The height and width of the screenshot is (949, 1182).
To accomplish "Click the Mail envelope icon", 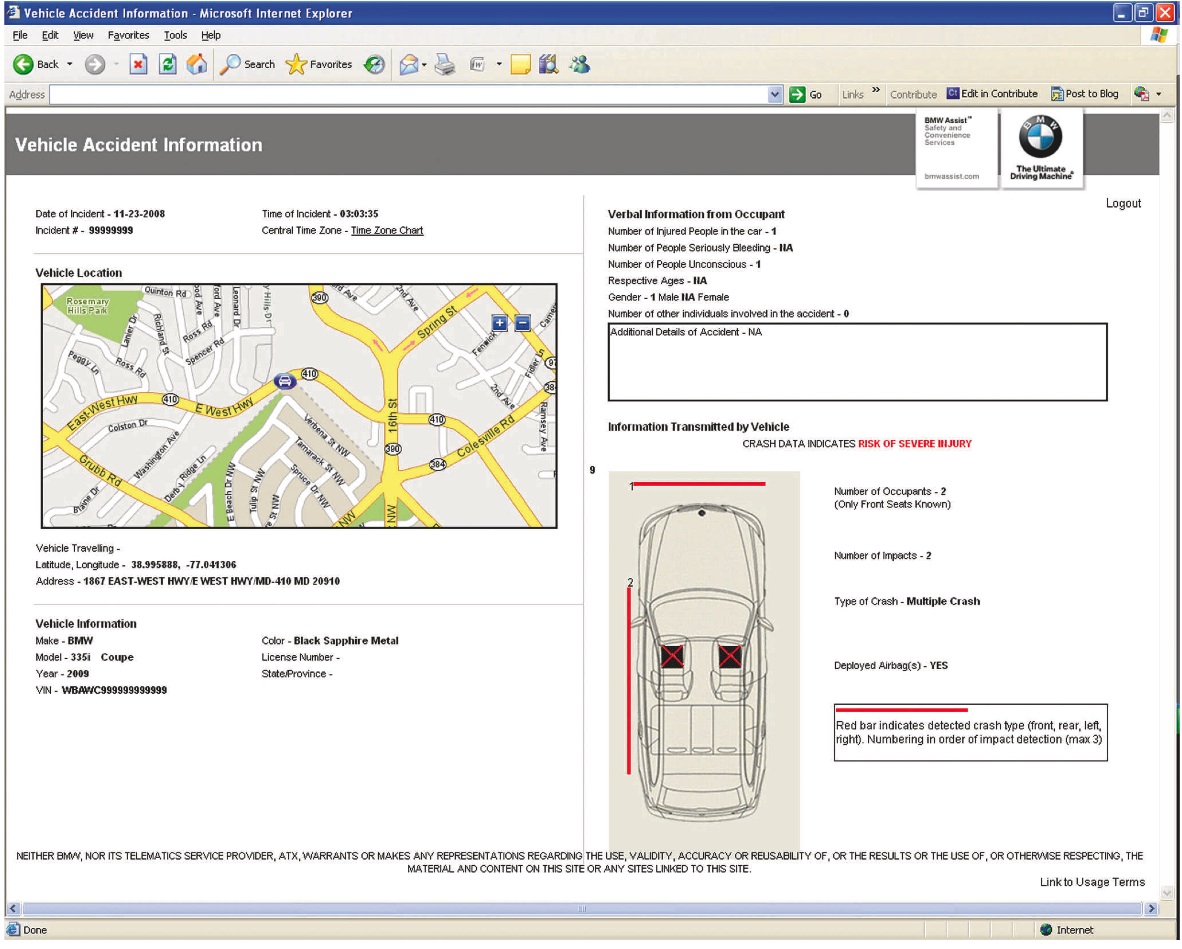I will [409, 65].
